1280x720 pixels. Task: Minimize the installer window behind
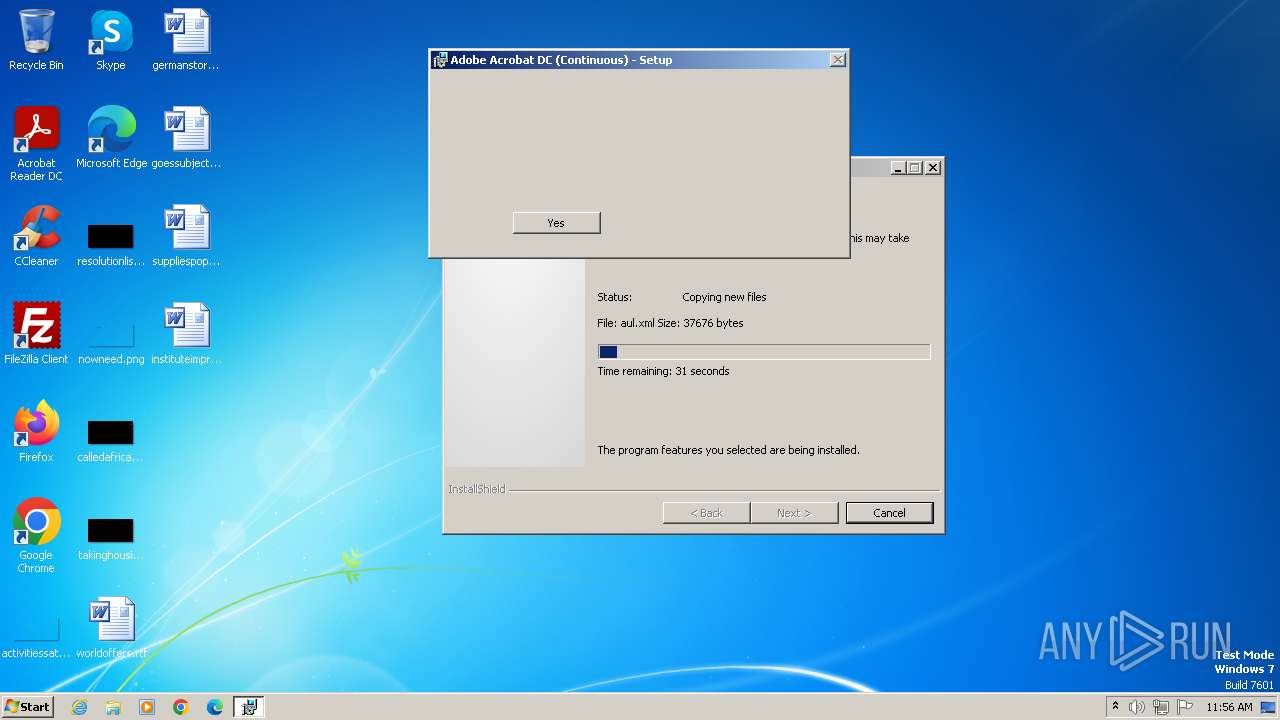897,168
